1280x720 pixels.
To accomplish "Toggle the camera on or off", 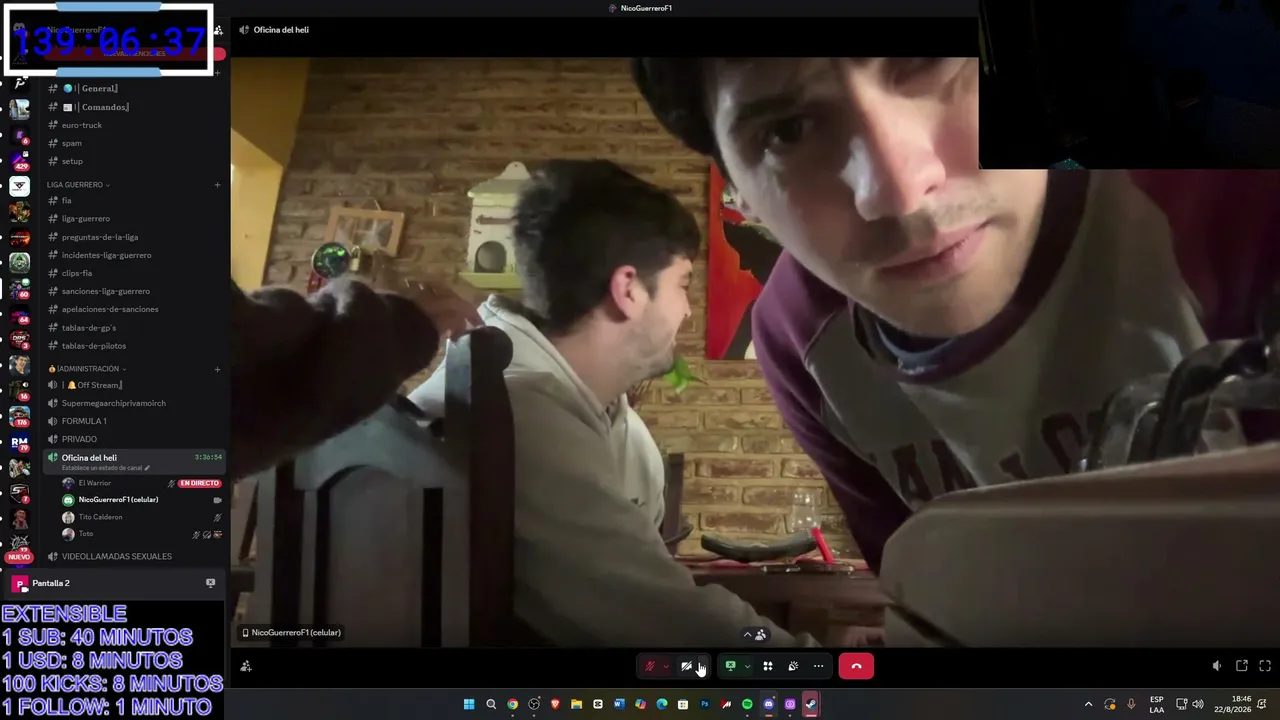I will tap(686, 666).
